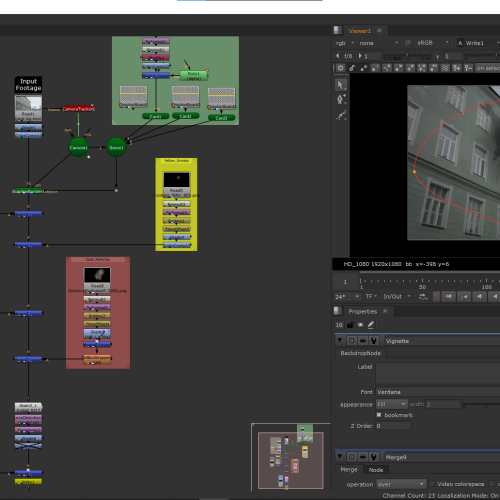Viewport: 500px width, 500px height.
Task: Open the A input Write1 dropdown
Action: pos(478,43)
